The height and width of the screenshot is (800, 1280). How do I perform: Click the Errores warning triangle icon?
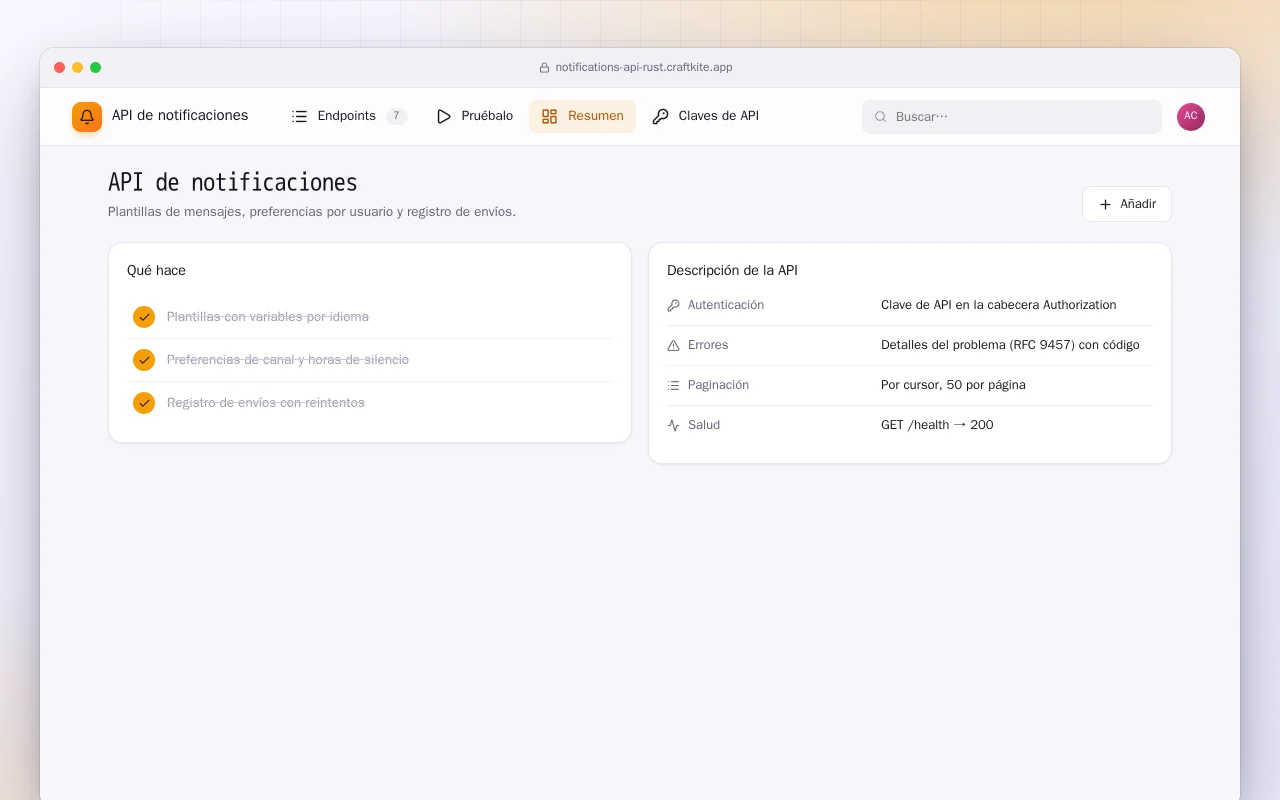(x=673, y=345)
